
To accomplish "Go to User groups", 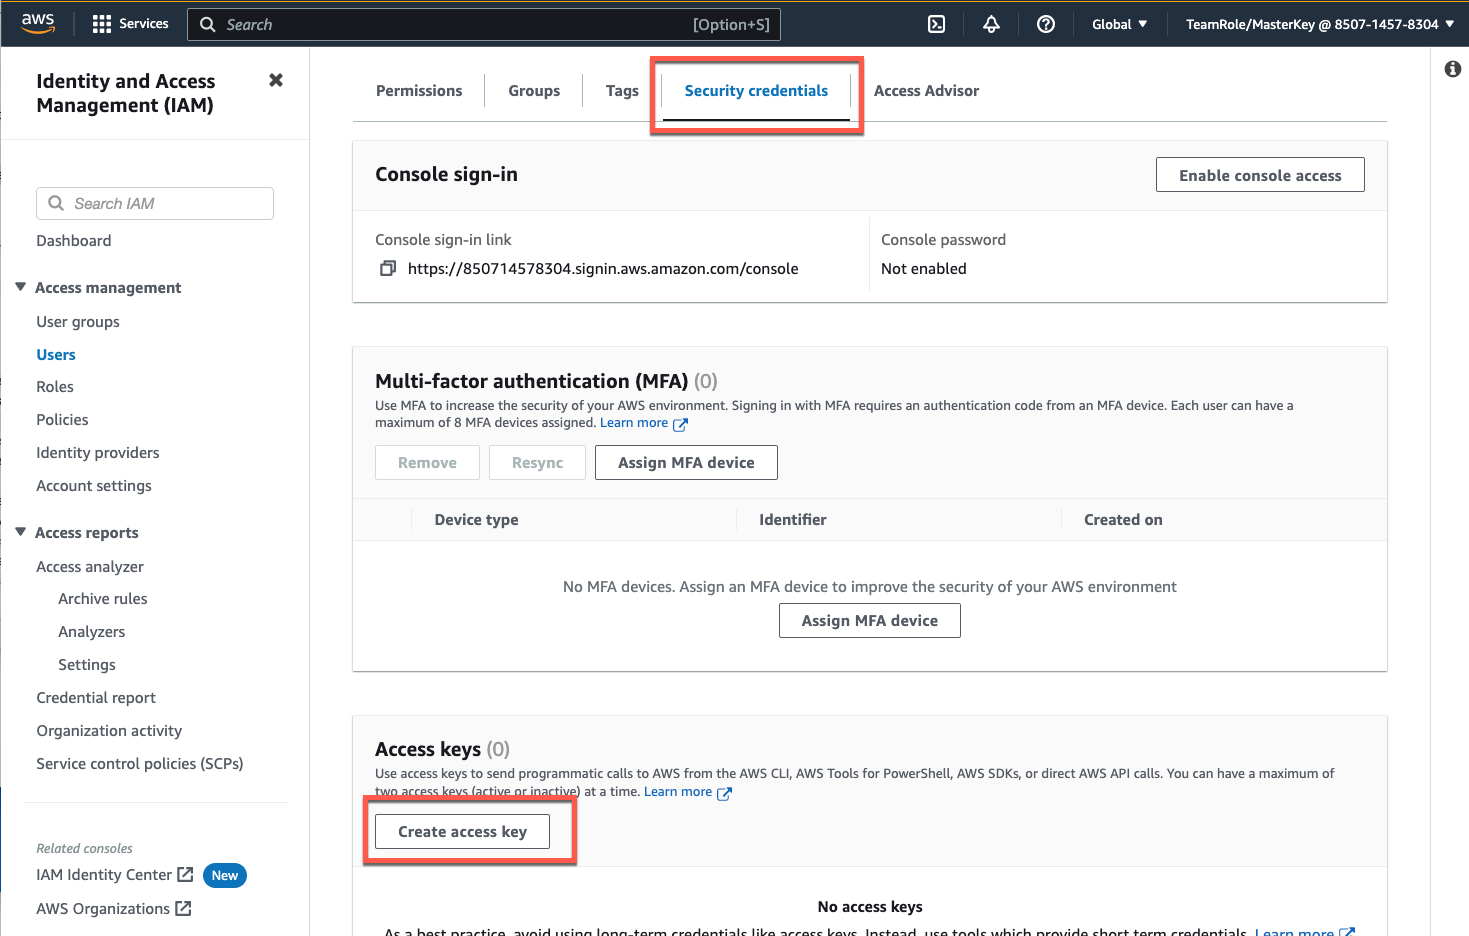I will click(78, 321).
